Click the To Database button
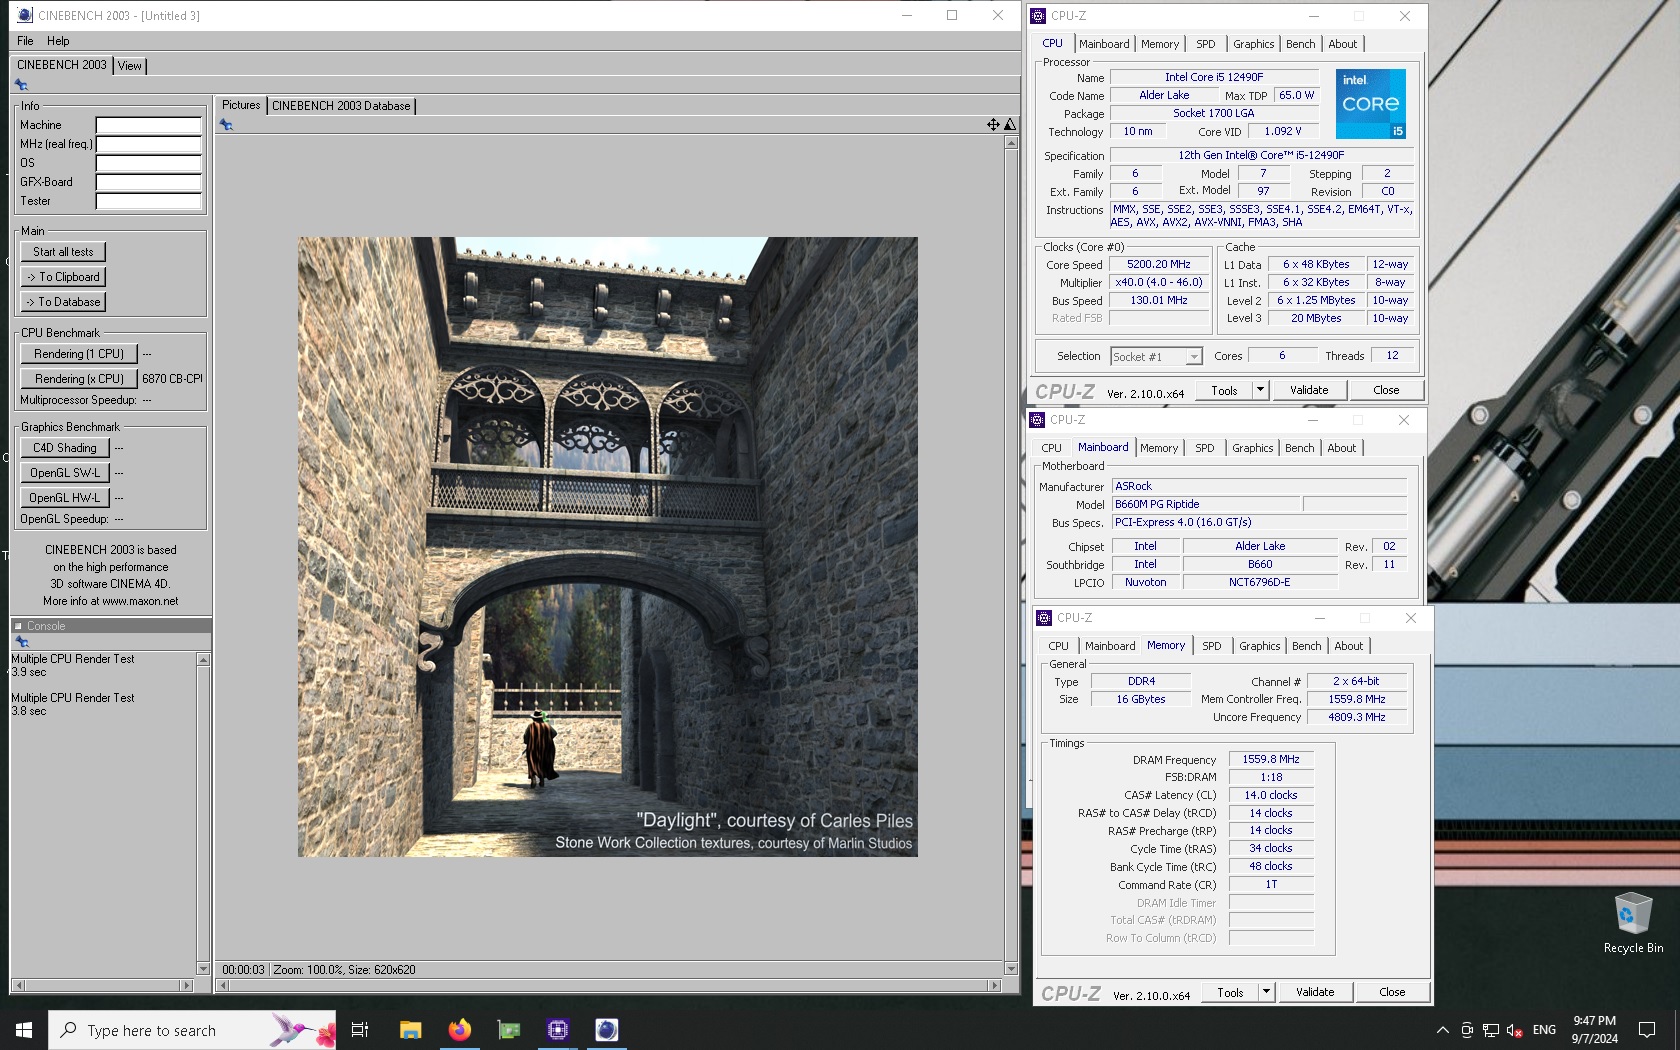Image resolution: width=1680 pixels, height=1050 pixels. pyautogui.click(x=63, y=302)
